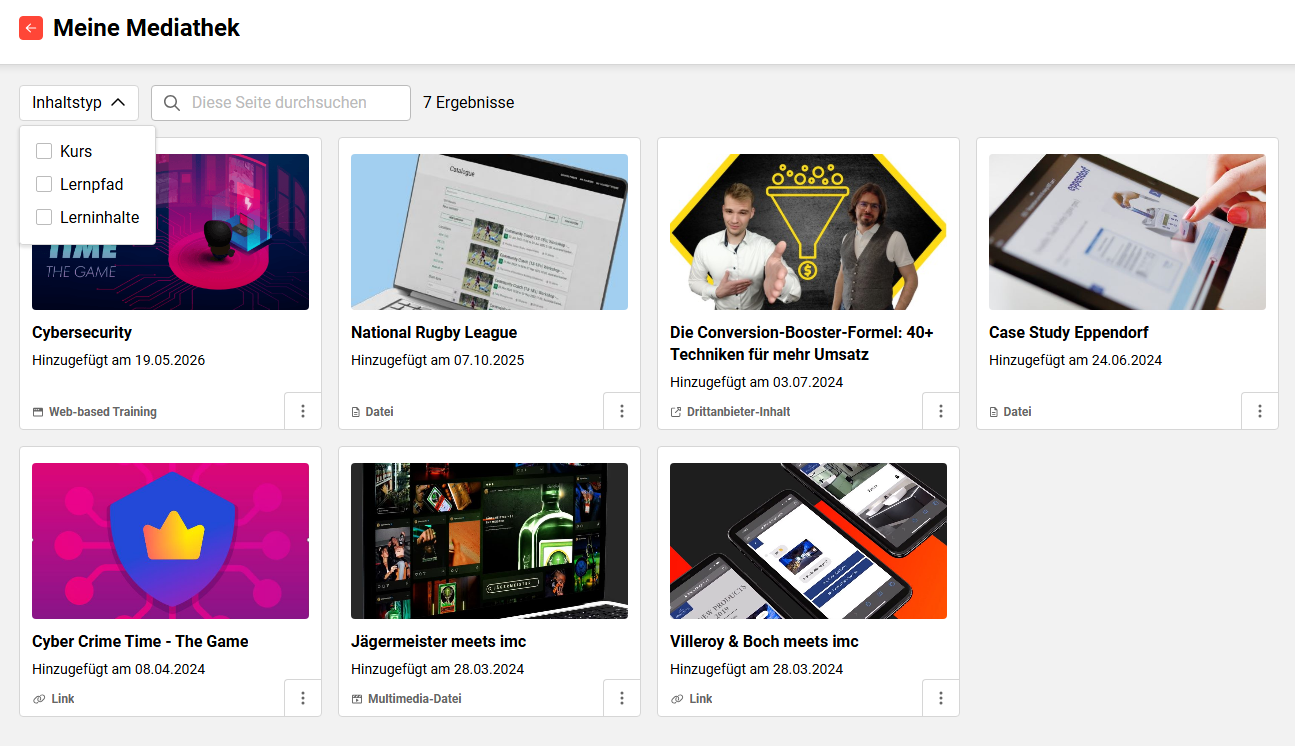Image resolution: width=1295 pixels, height=746 pixels.
Task: Click Datei icon on Case Study Eppendorf card
Action: point(994,412)
